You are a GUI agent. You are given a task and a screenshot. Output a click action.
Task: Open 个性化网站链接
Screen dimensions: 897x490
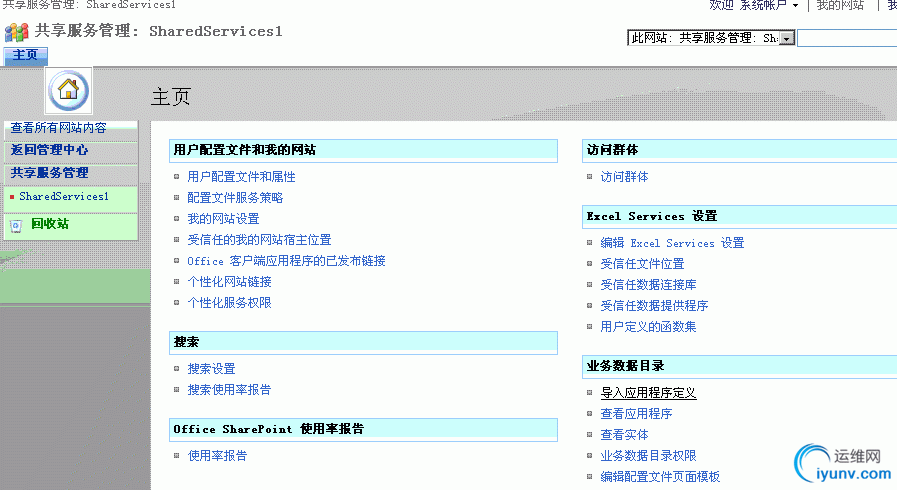[x=229, y=281]
